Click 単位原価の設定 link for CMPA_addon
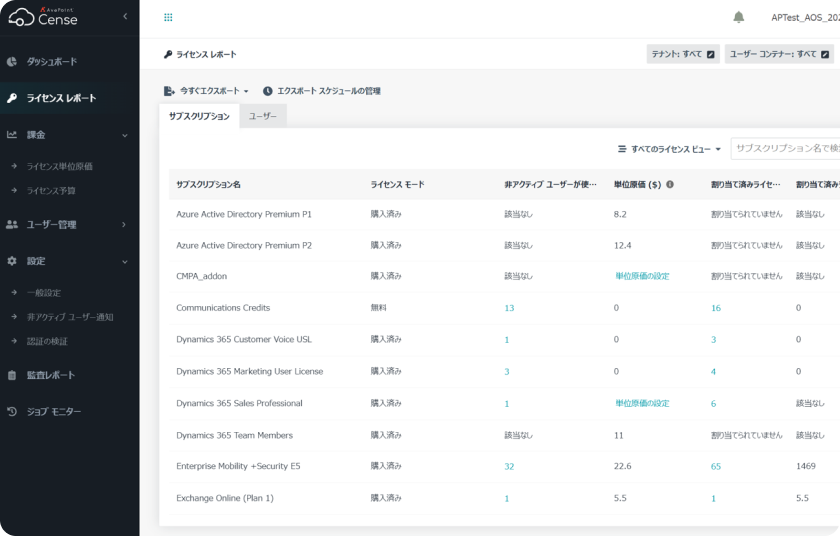Image resolution: width=840 pixels, height=536 pixels. tap(642, 276)
